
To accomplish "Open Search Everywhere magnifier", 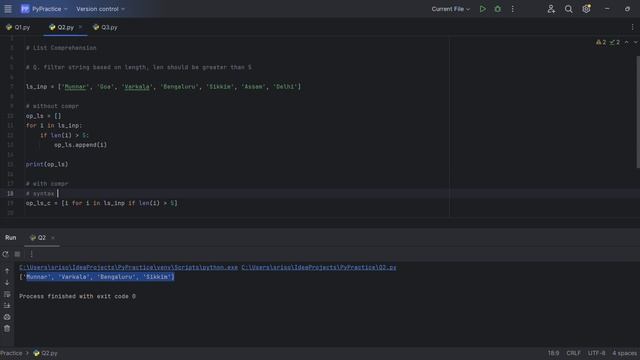I will click(568, 9).
